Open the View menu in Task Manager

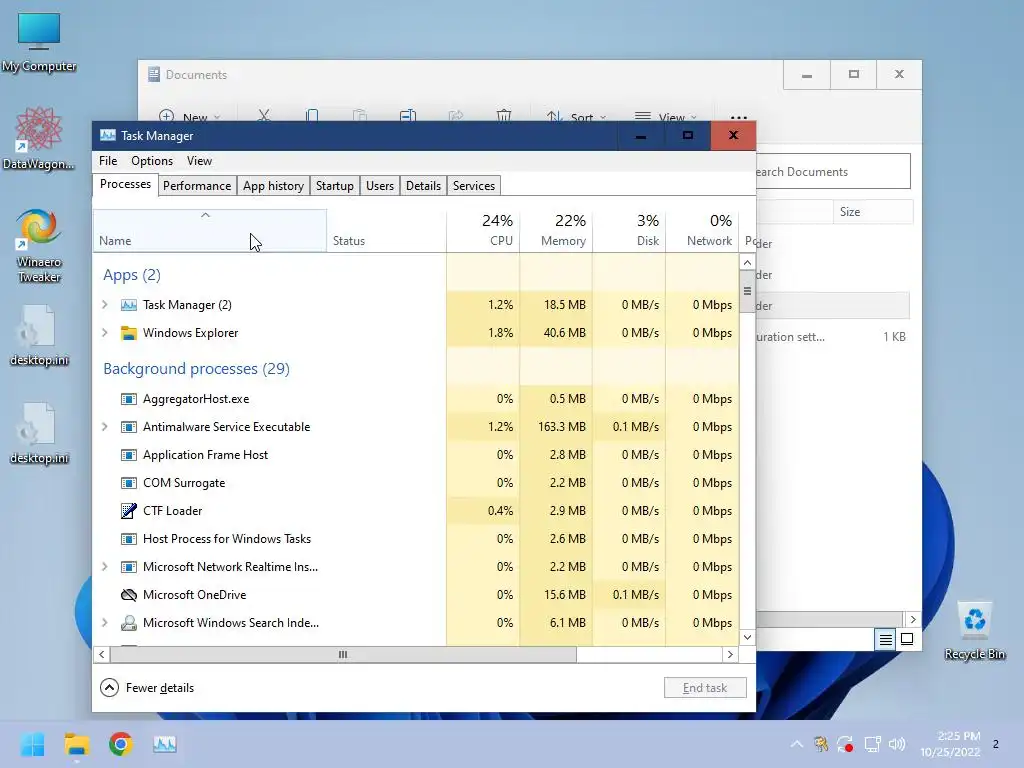click(199, 161)
